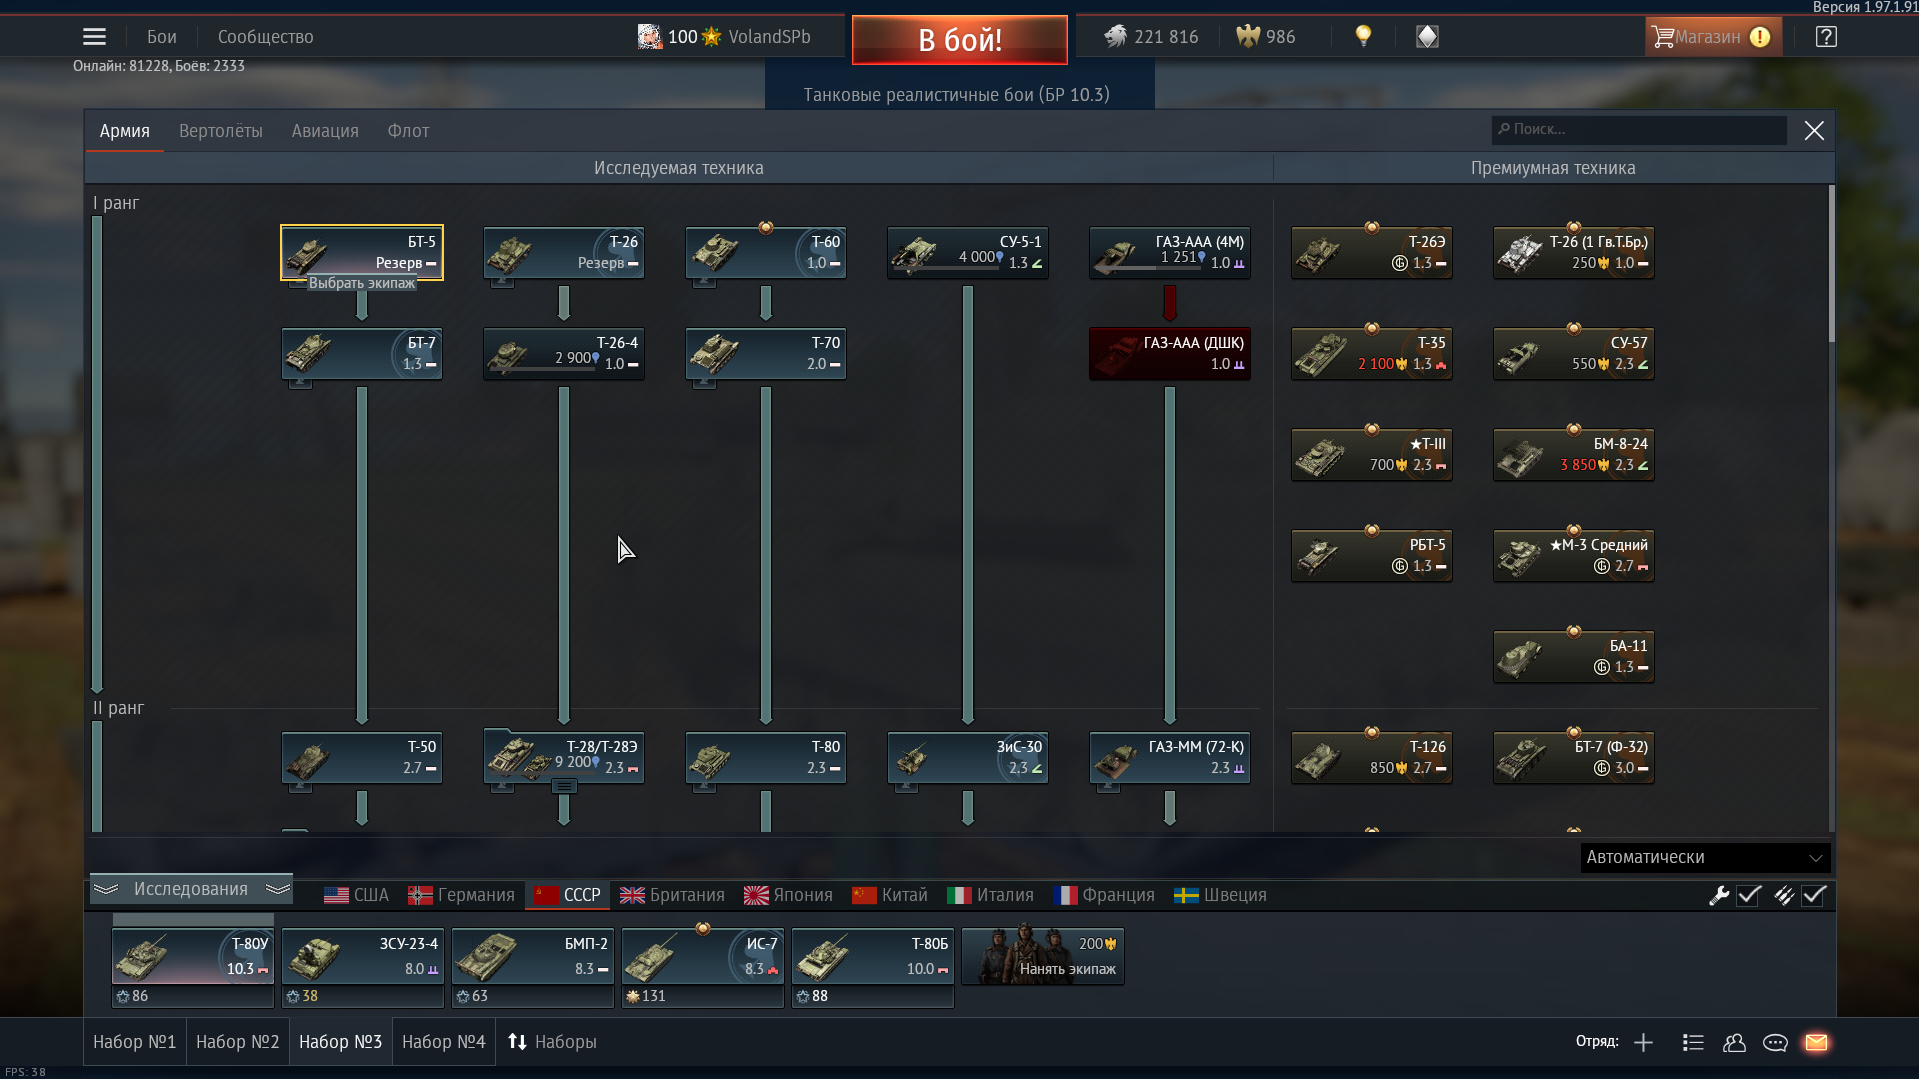The image size is (1919, 1079).
Task: Select the Франция country tab
Action: click(x=1104, y=895)
